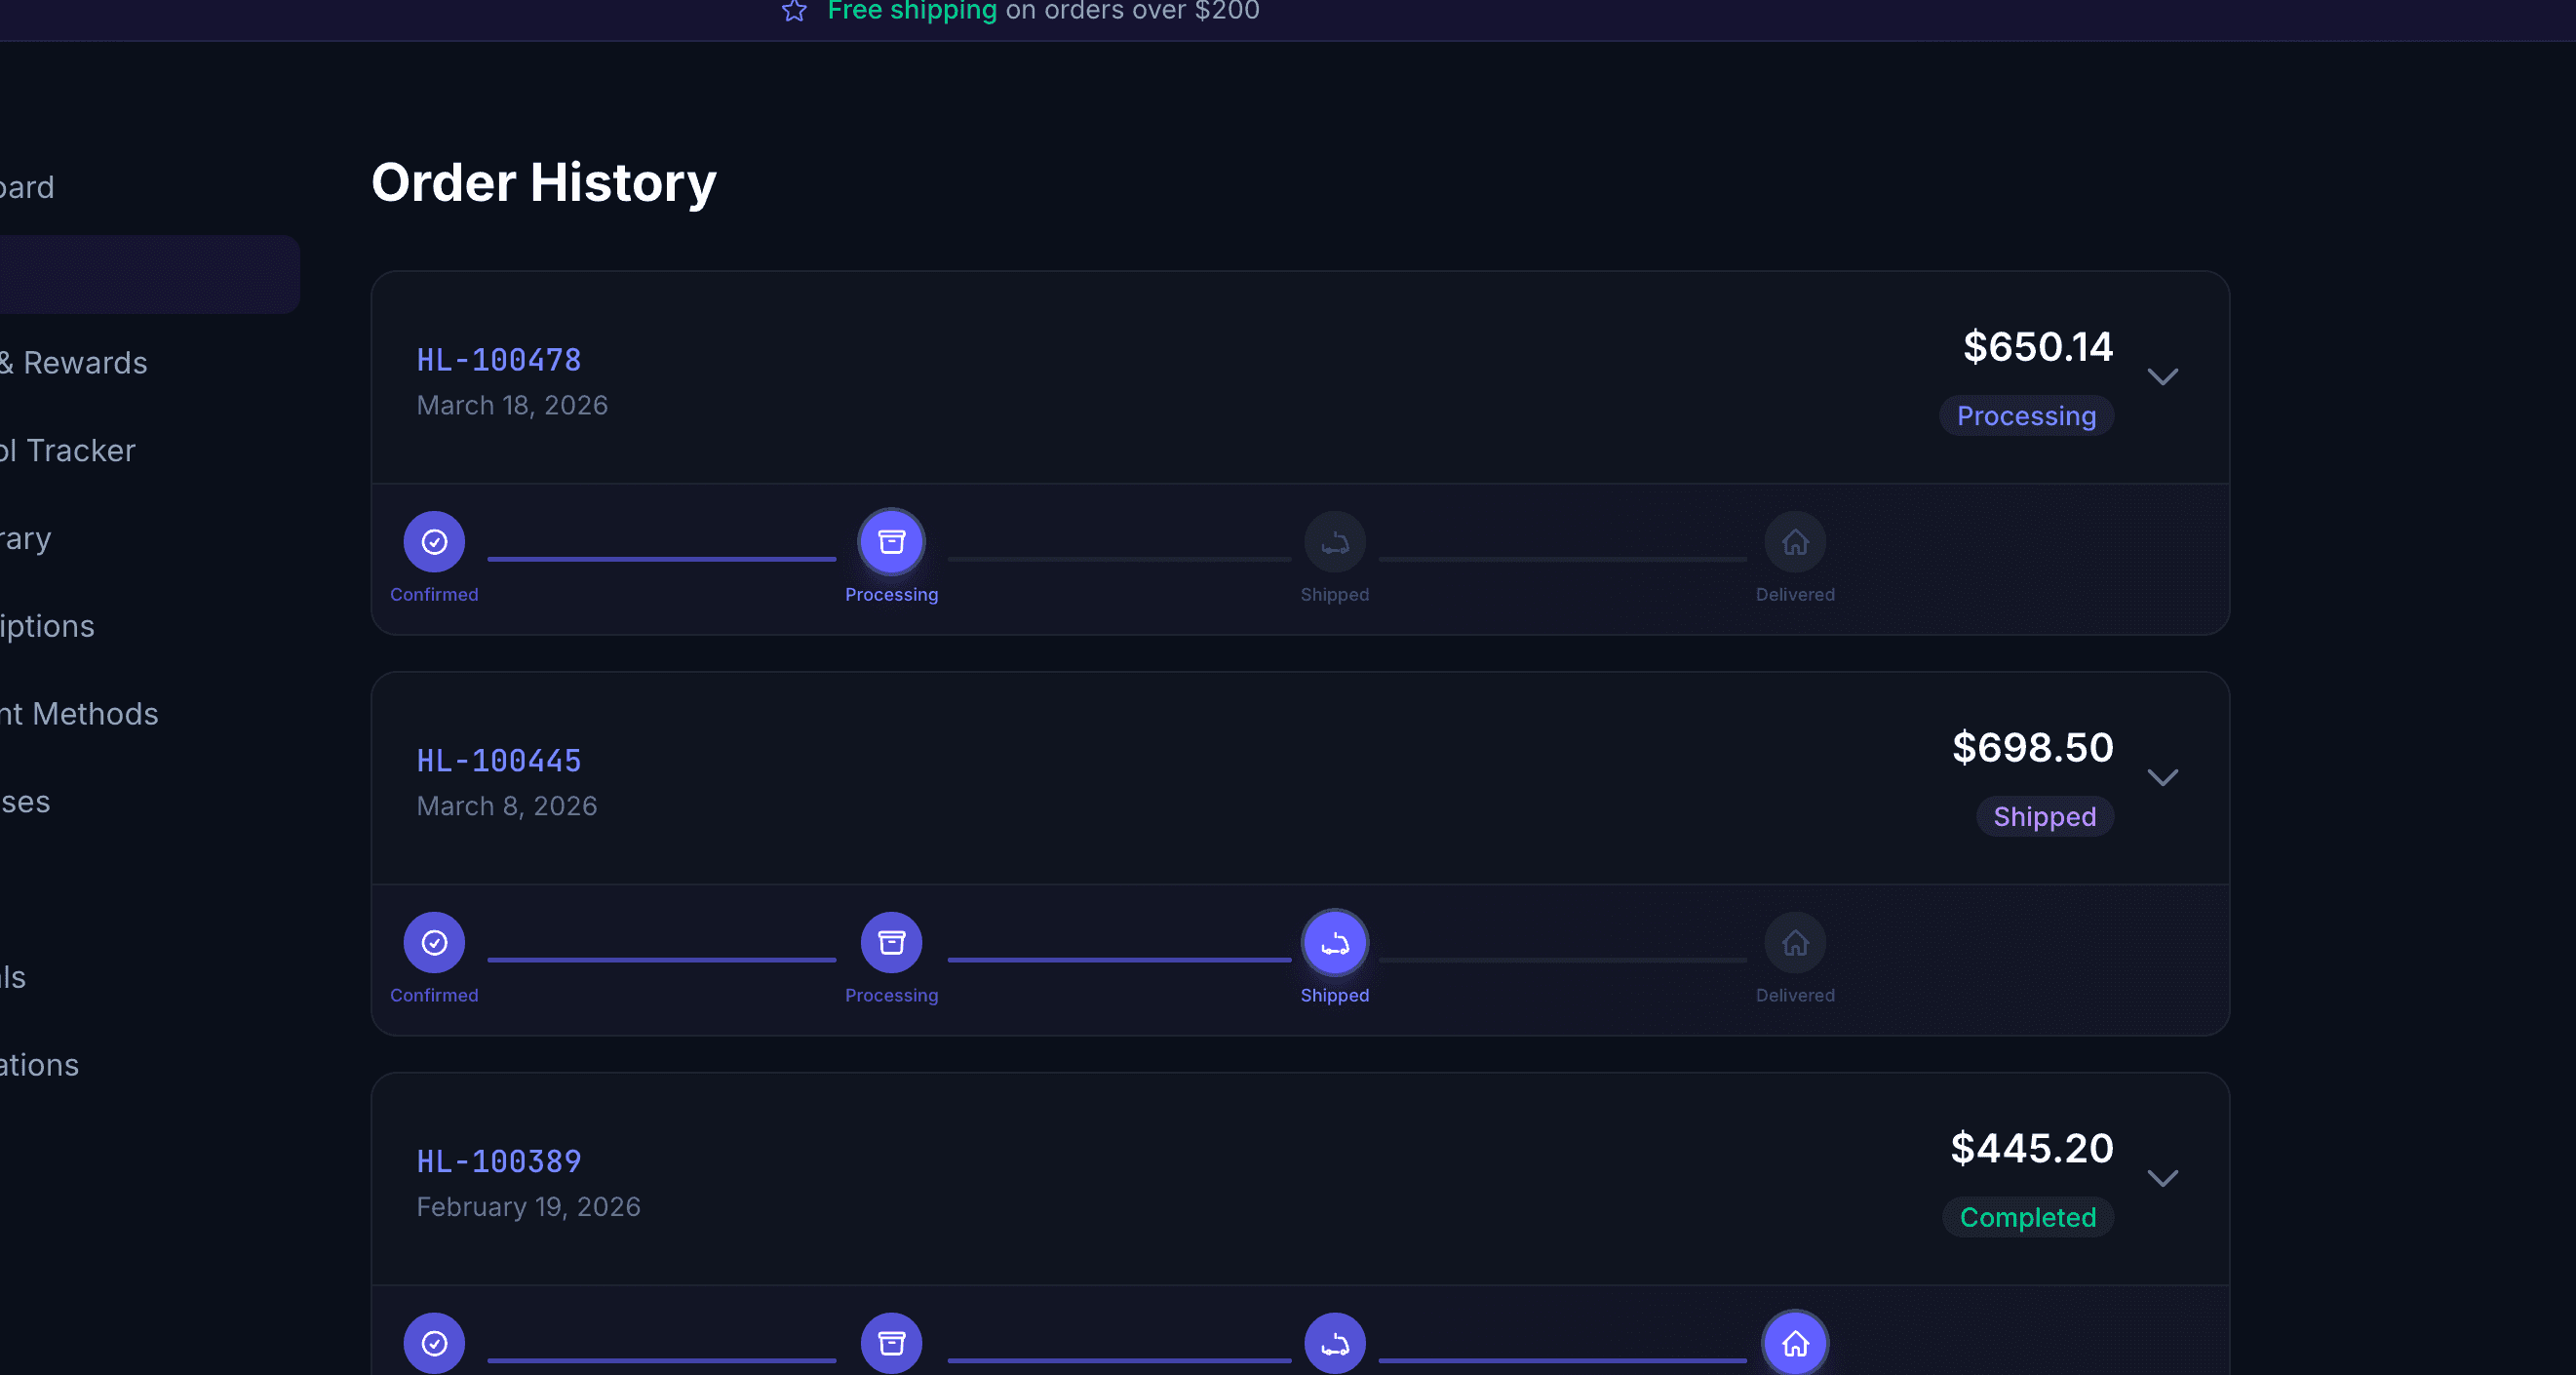Click the Shipped status badge on HL-100445

point(2044,816)
